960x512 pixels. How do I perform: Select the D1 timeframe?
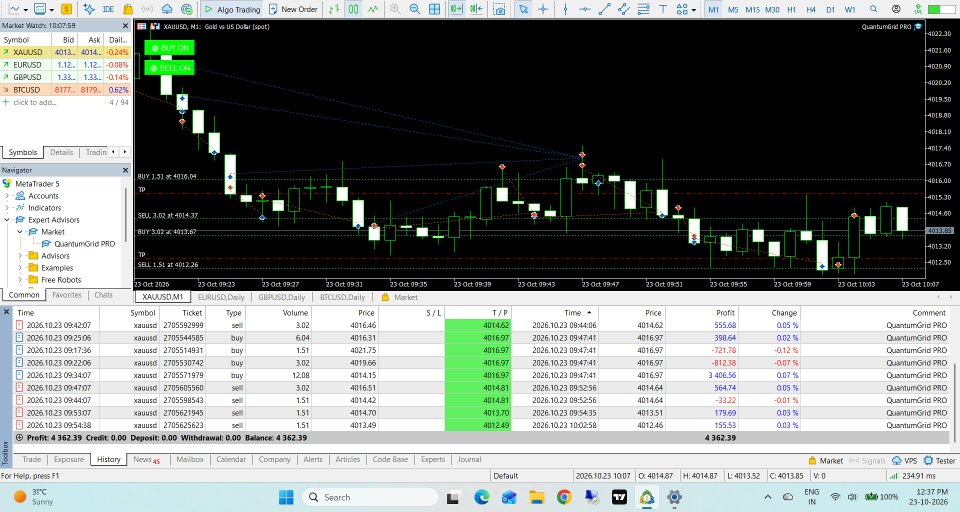[x=830, y=9]
